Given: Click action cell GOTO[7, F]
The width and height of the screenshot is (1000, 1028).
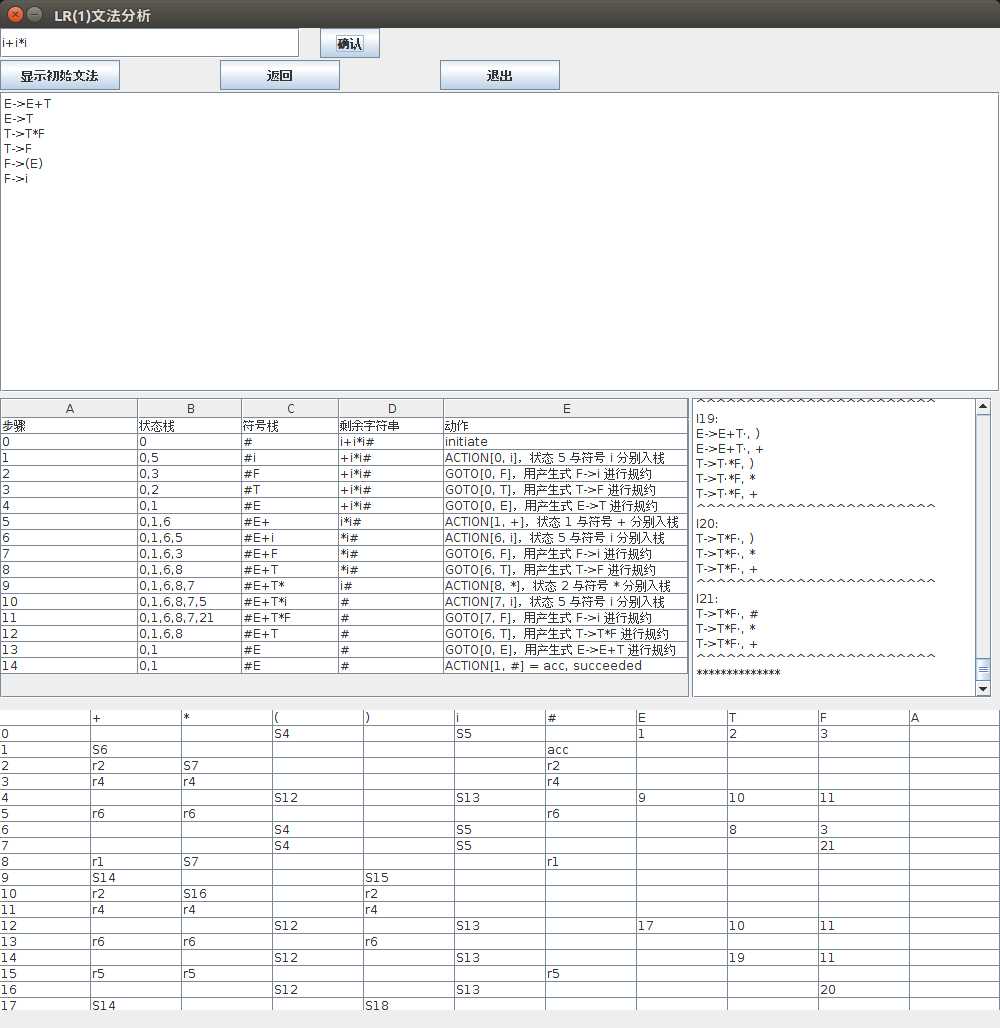Looking at the screenshot, I should click(x=566, y=618).
